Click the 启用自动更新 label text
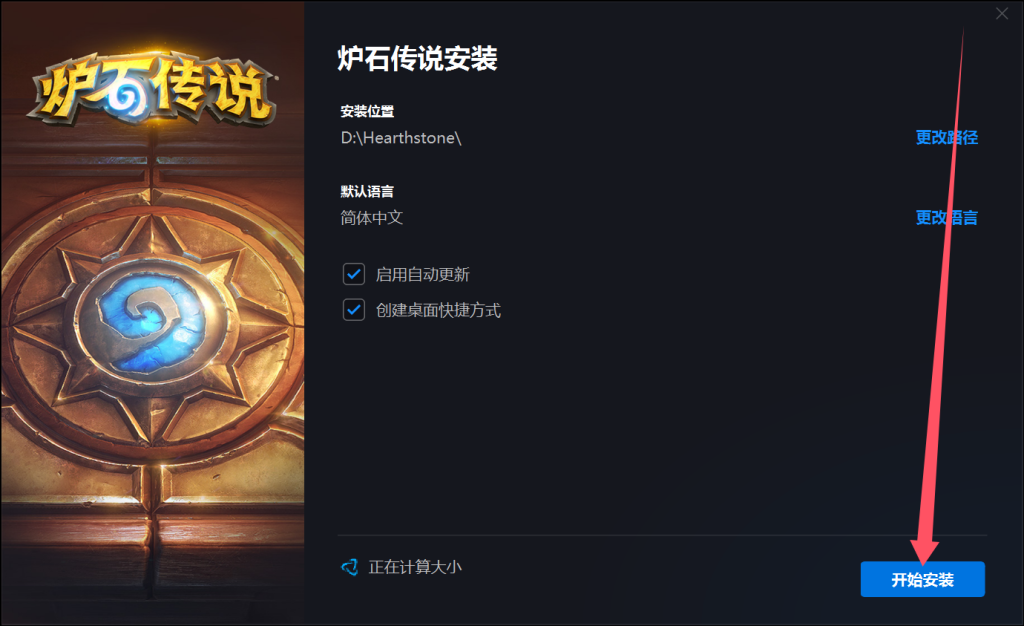Viewport: 1024px width, 626px height. click(423, 274)
